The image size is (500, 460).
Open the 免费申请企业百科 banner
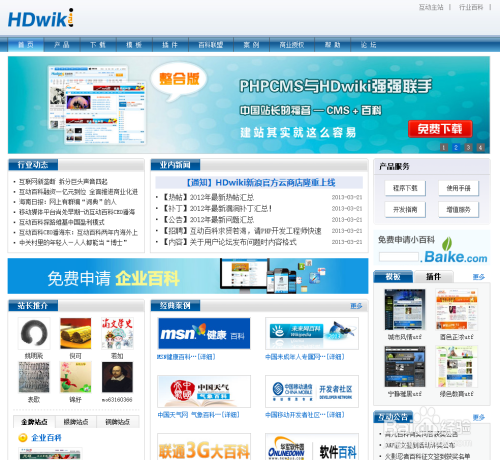188,276
